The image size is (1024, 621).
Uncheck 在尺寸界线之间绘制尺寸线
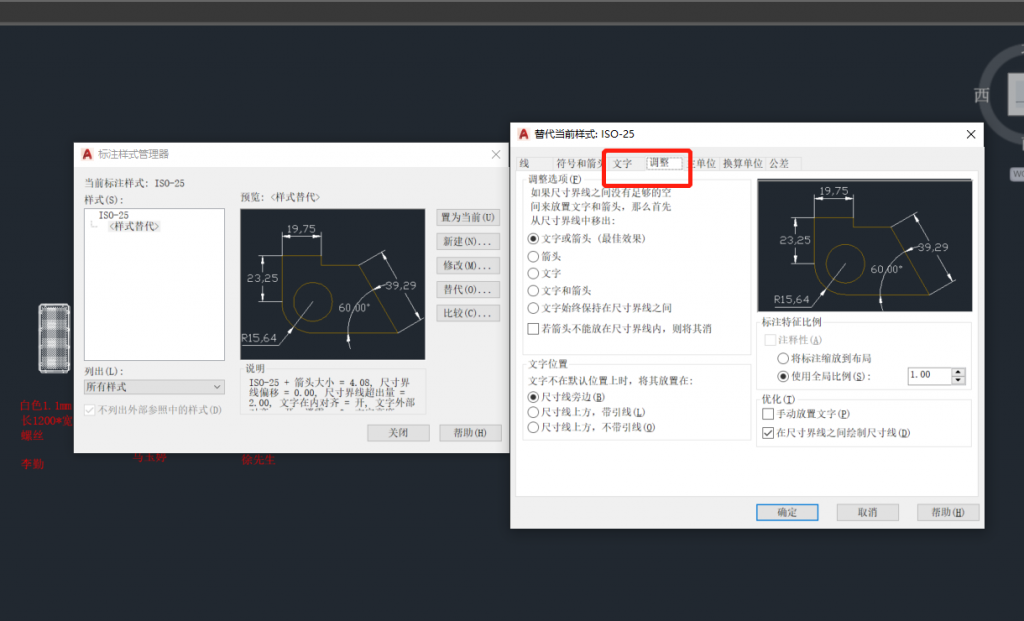768,433
